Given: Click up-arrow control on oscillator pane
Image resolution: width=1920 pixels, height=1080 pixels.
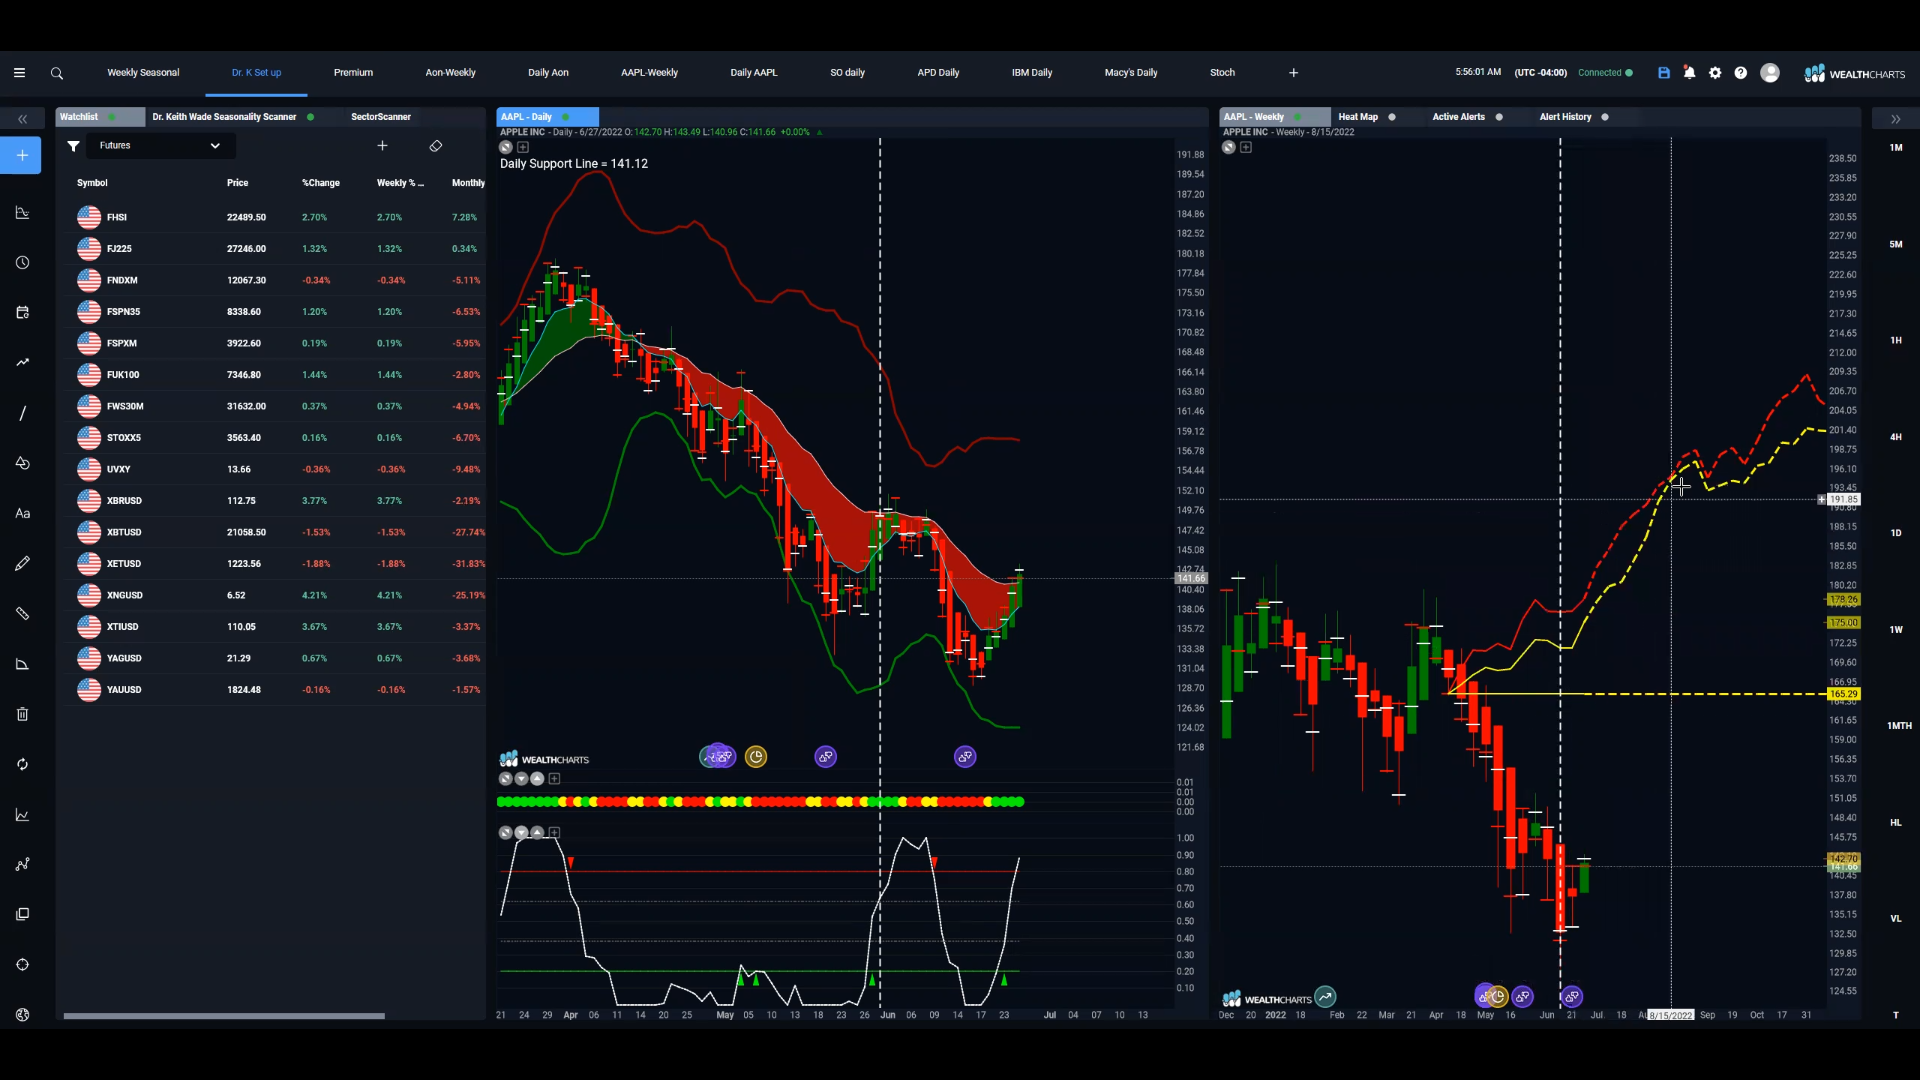Looking at the screenshot, I should click(x=538, y=833).
